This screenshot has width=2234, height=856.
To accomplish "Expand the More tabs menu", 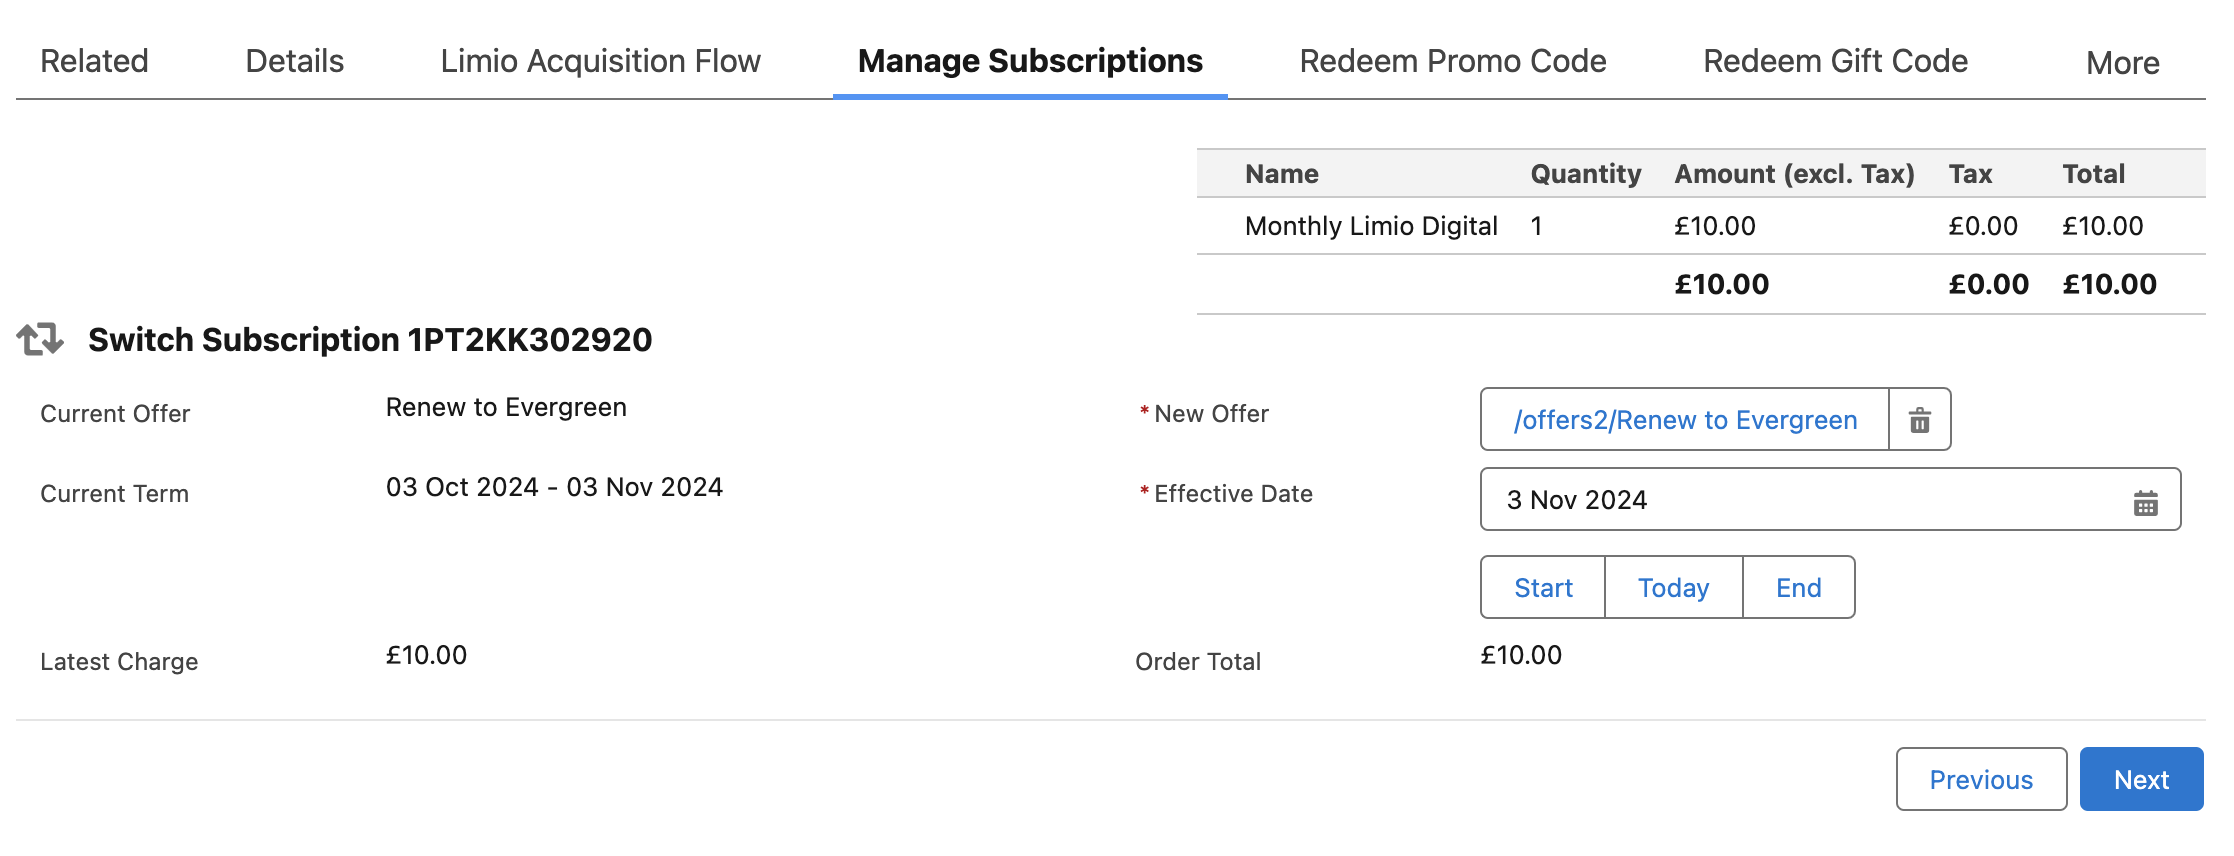I will 2122,63.
